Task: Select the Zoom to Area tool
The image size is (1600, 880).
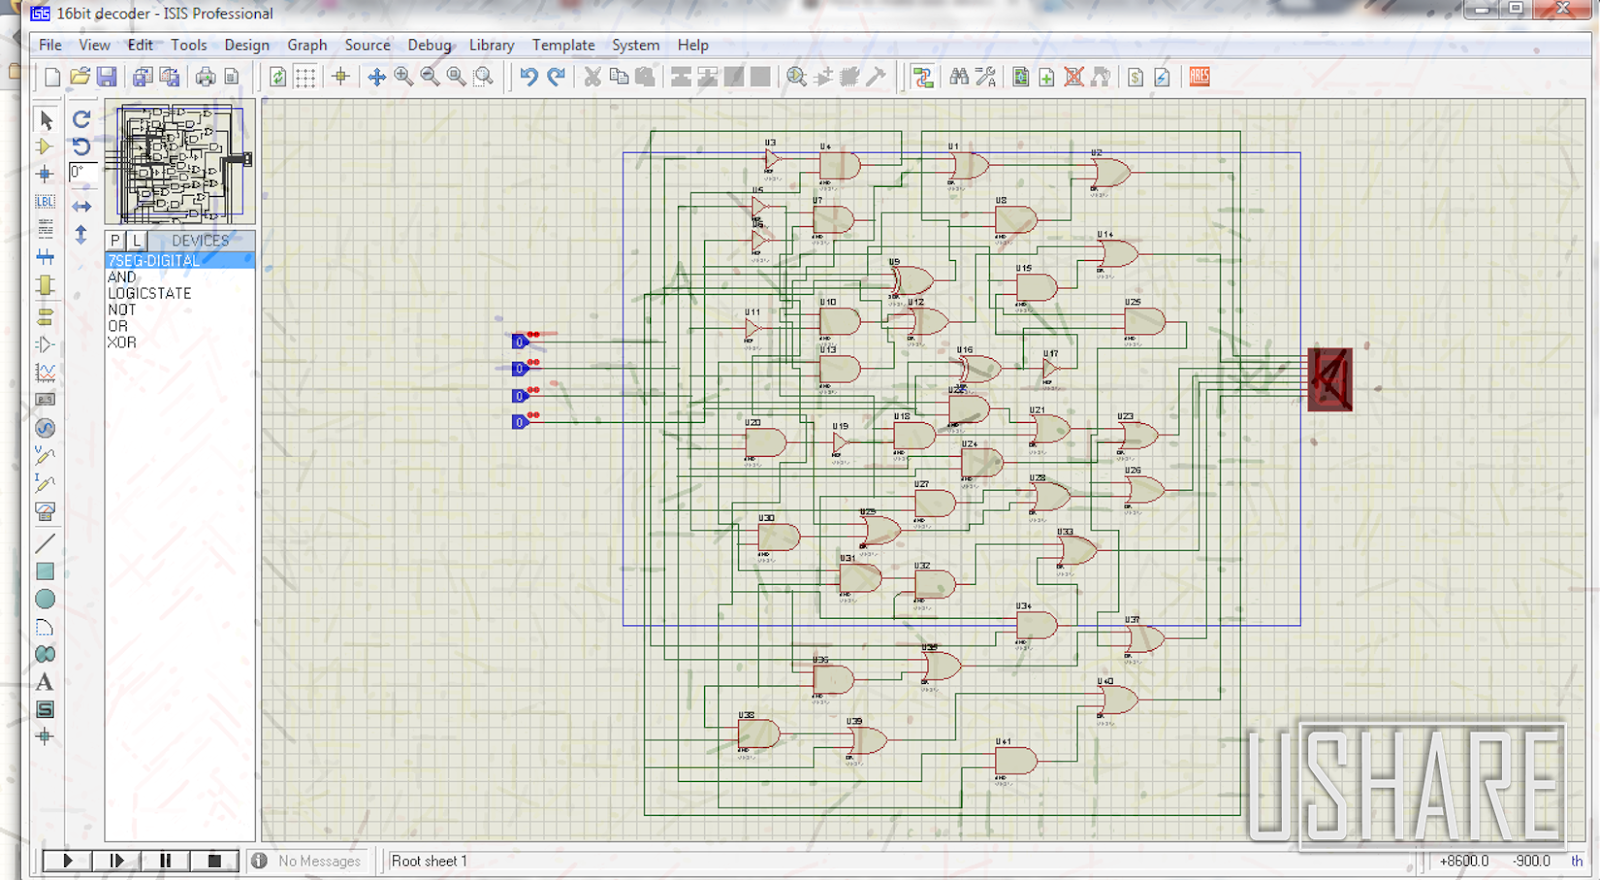Action: [x=484, y=77]
